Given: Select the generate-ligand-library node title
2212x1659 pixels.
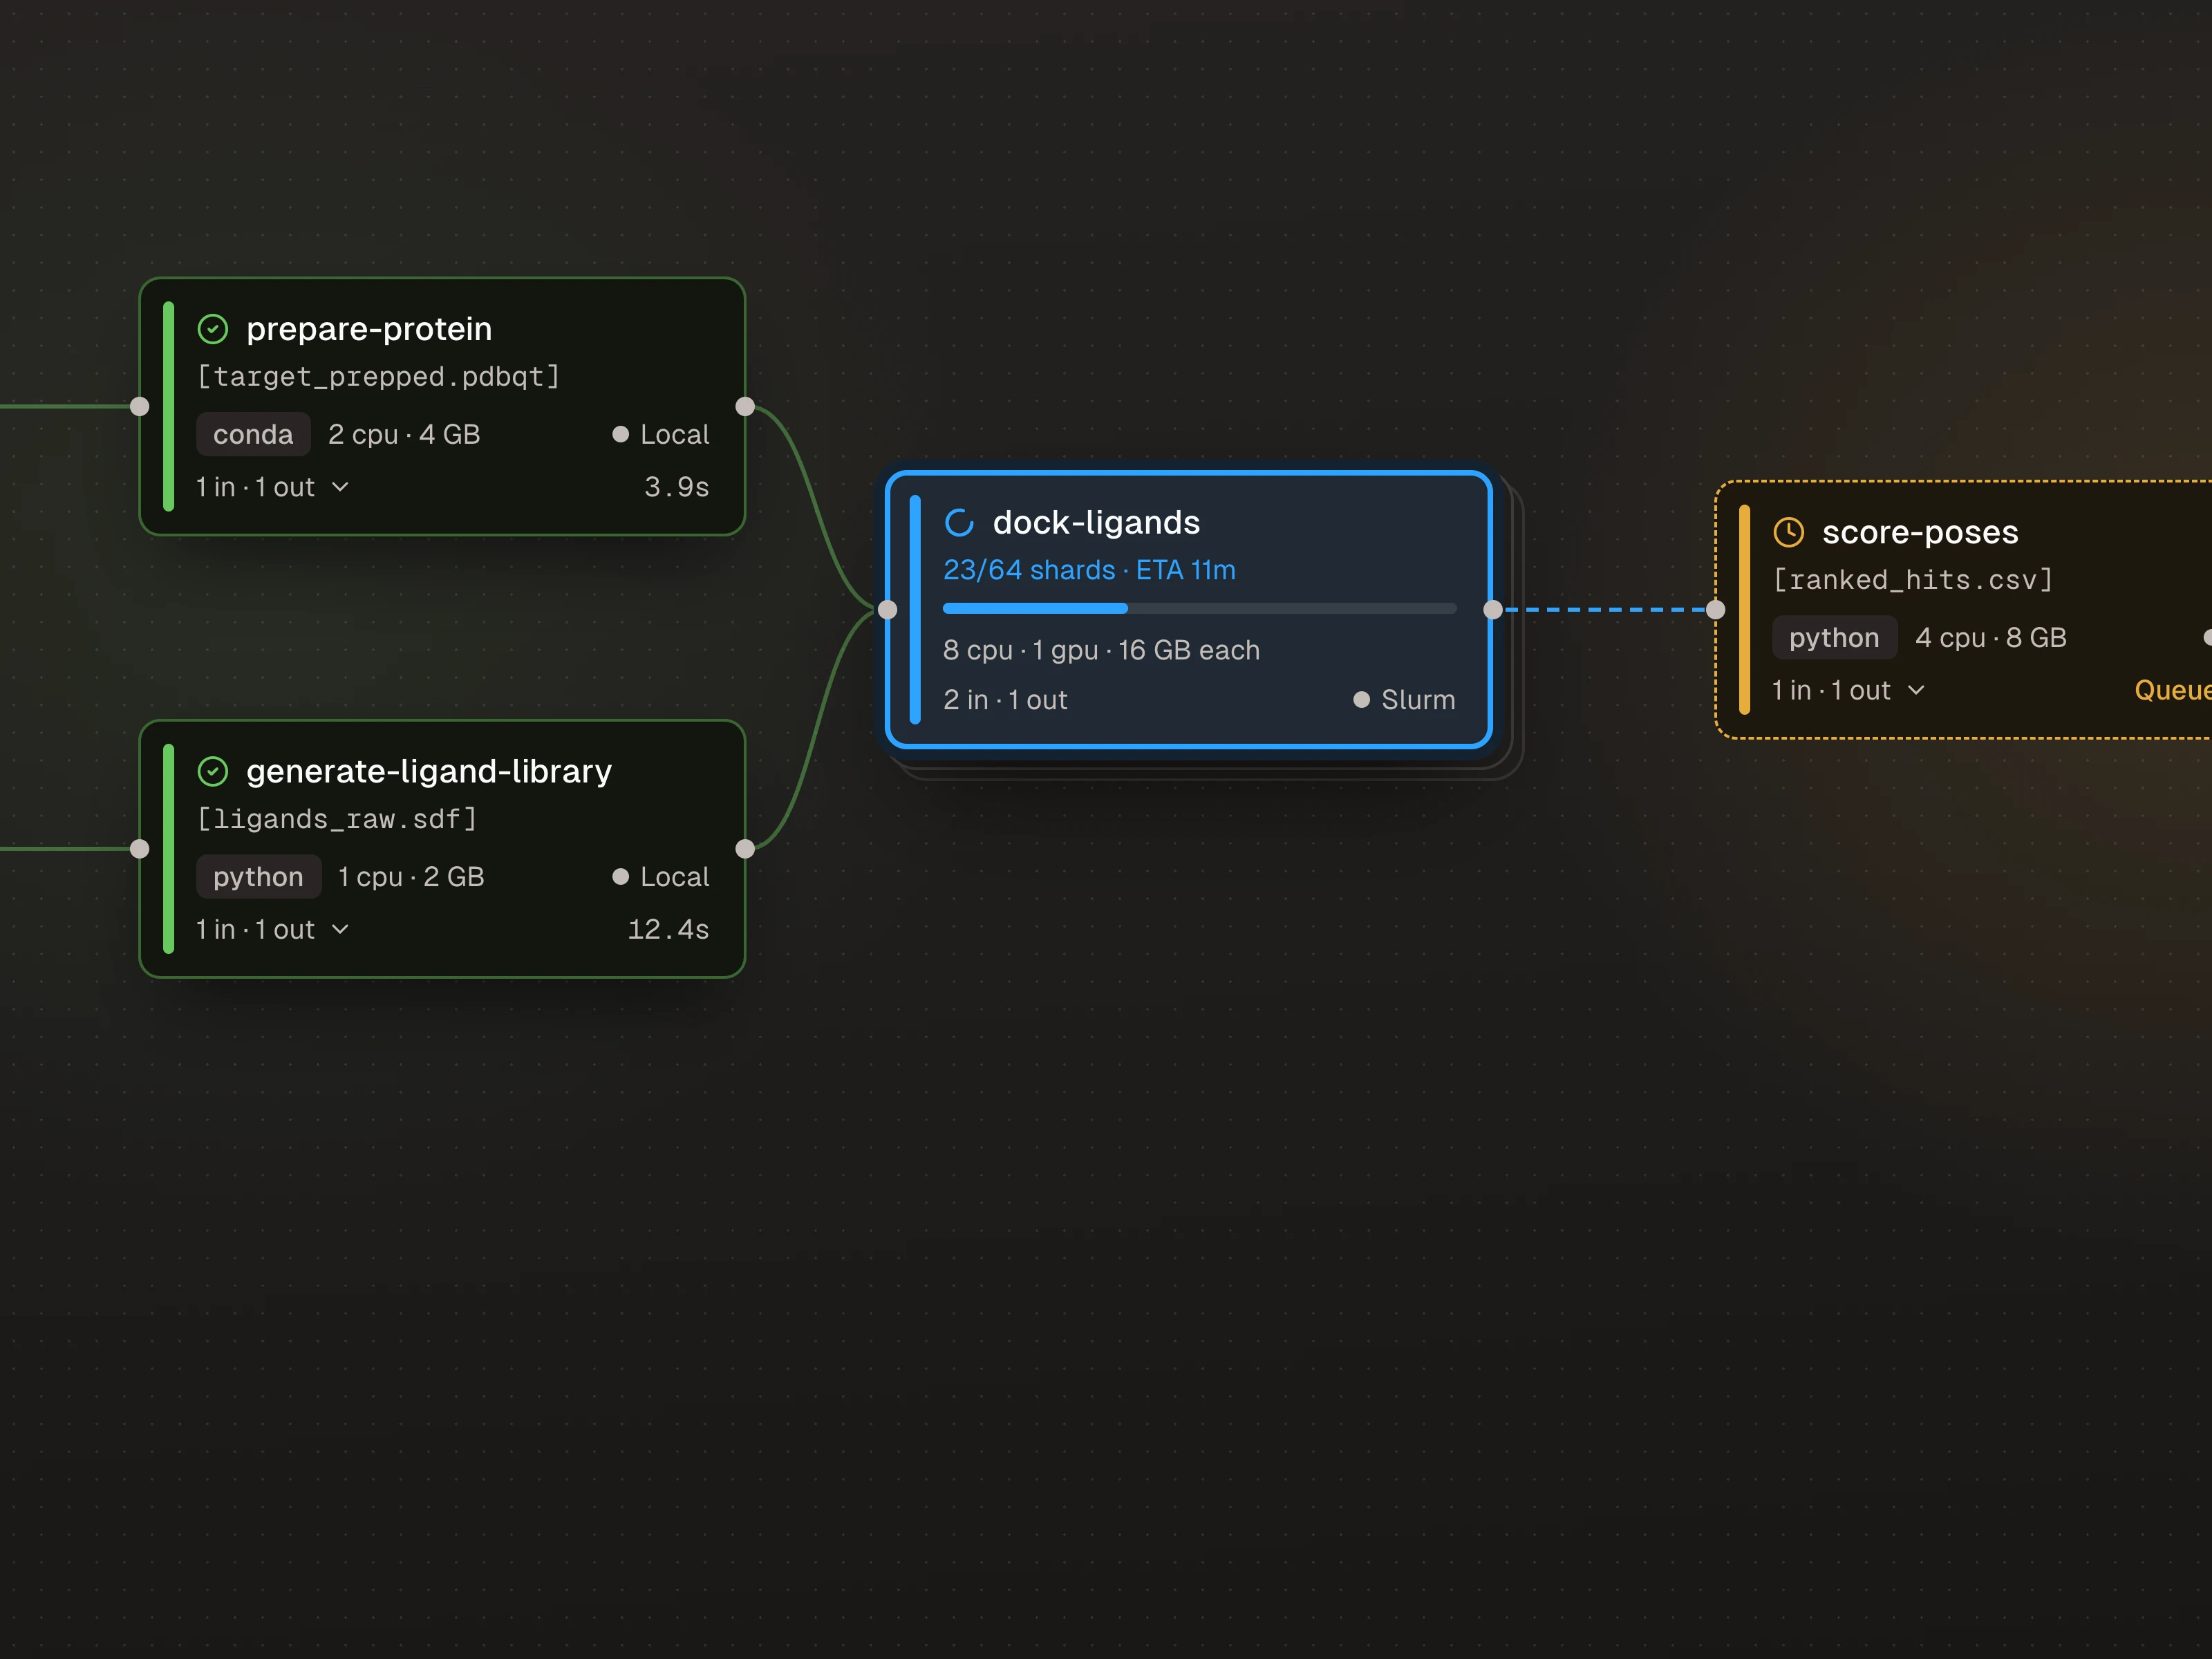Looking at the screenshot, I should 429,771.
